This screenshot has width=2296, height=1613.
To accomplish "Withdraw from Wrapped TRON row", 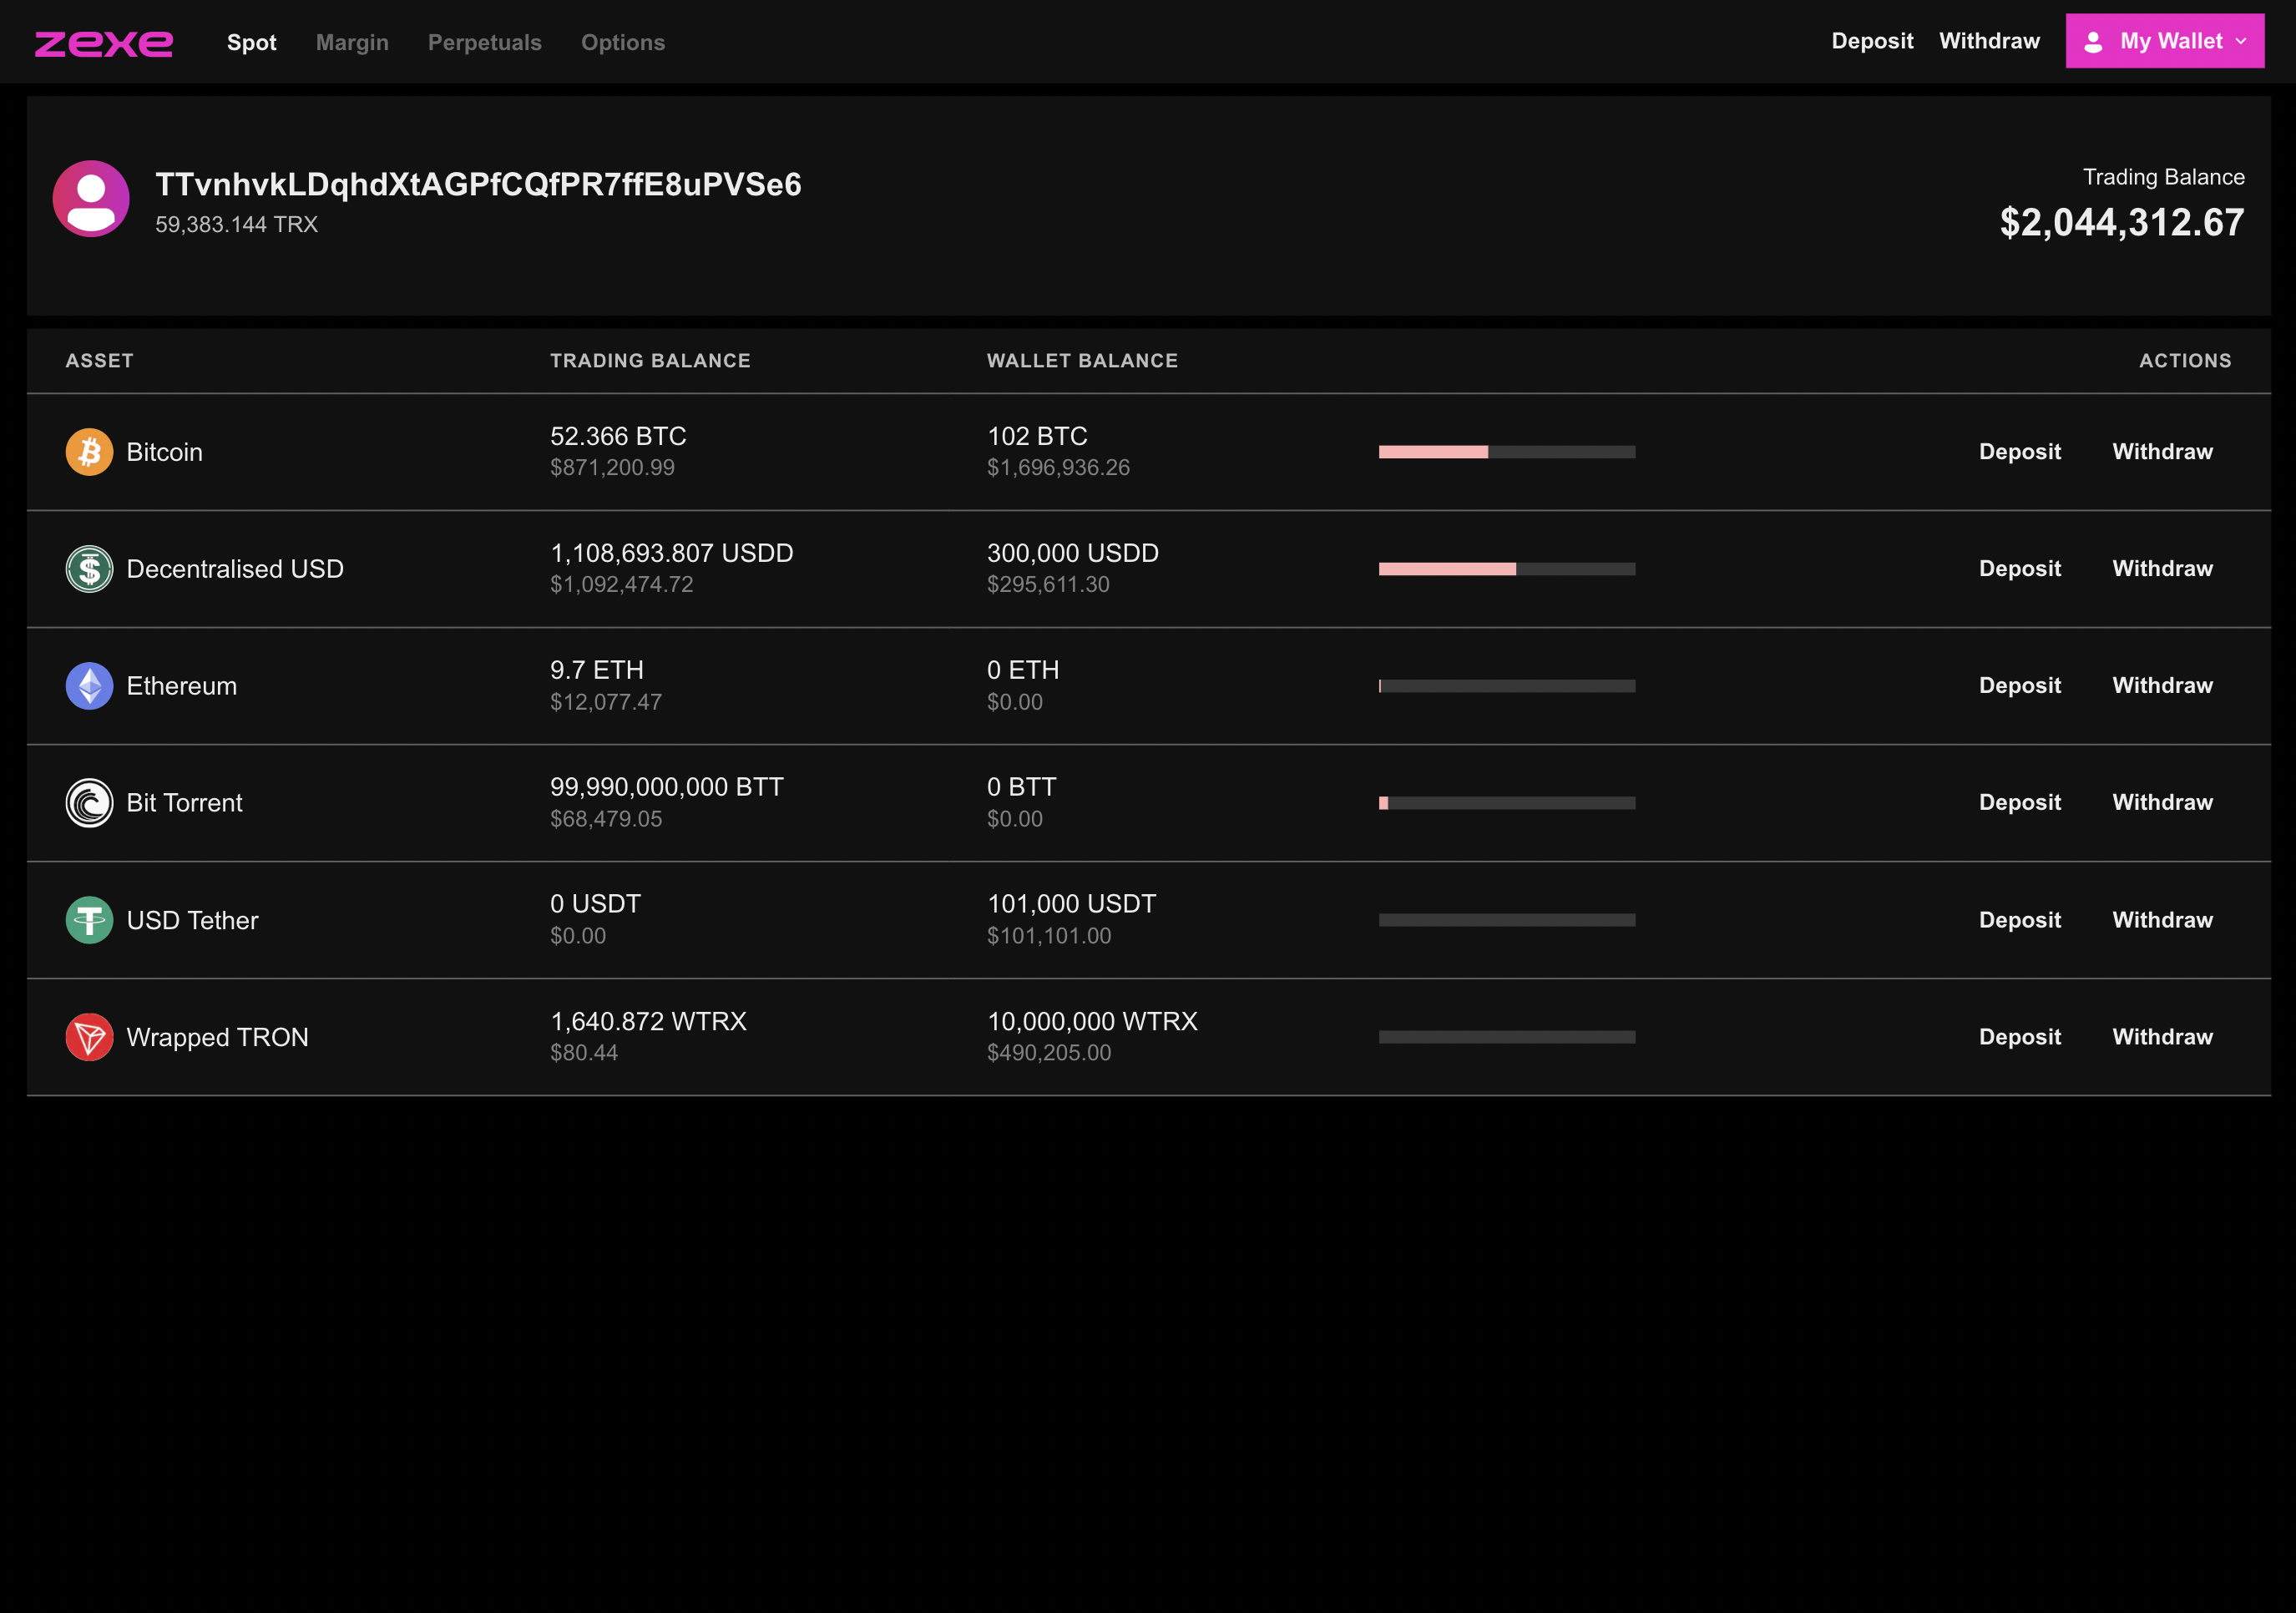I will 2162,1037.
